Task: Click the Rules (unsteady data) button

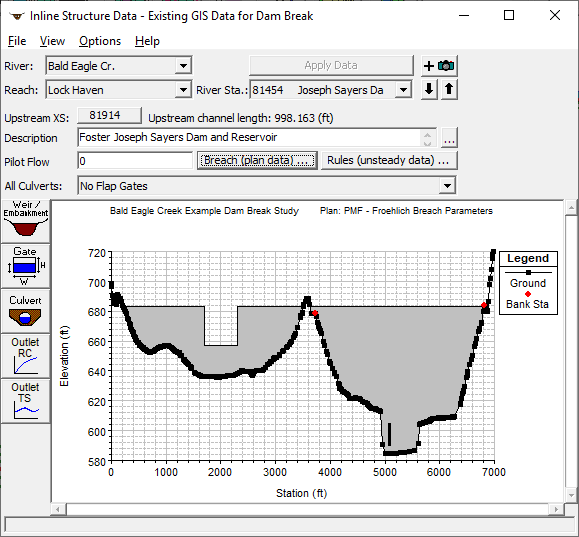Action: [389, 161]
